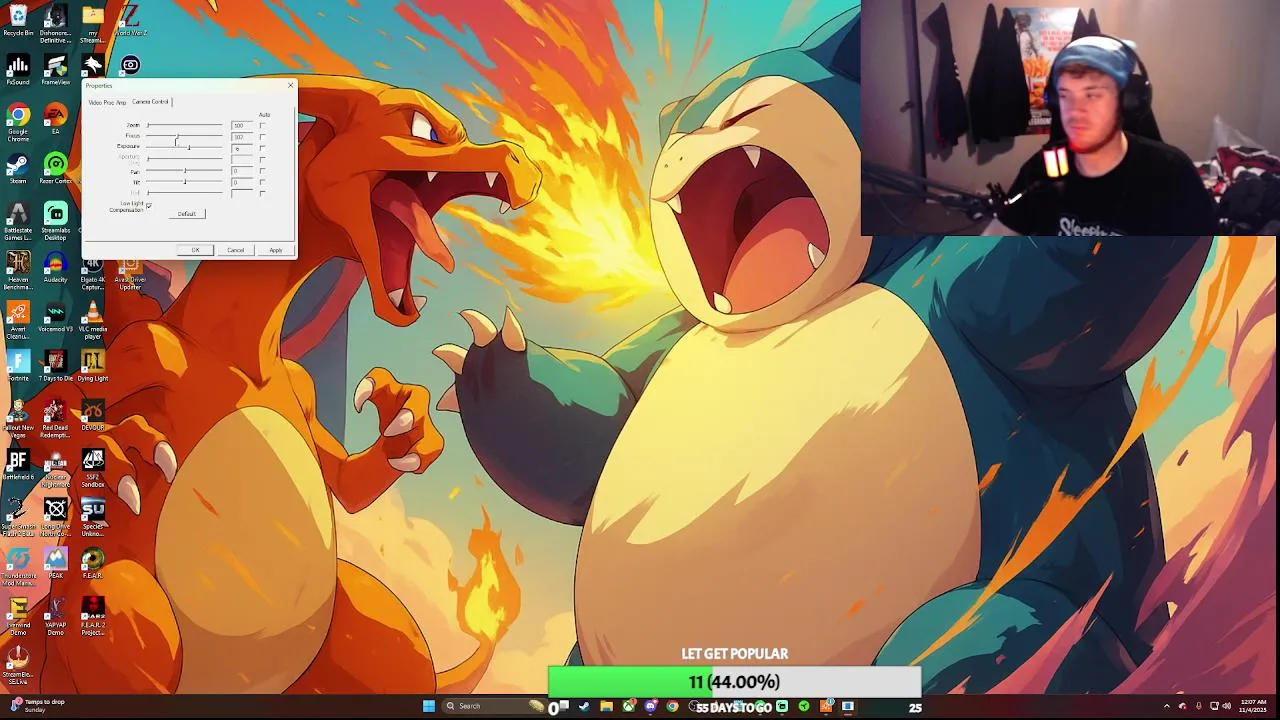Open File Explorer from the taskbar
Viewport: 1280px width, 720px height.
(x=606, y=706)
